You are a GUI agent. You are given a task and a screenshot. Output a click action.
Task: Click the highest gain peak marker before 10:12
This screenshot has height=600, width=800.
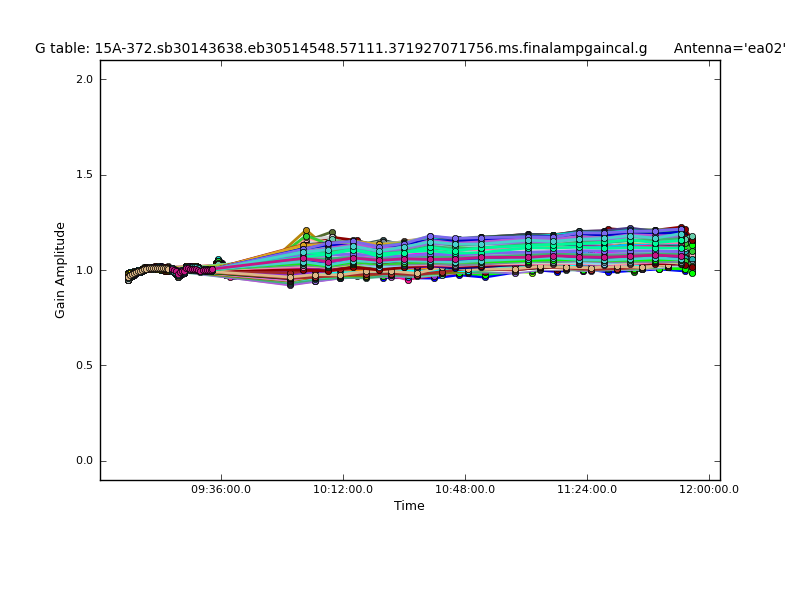(306, 231)
